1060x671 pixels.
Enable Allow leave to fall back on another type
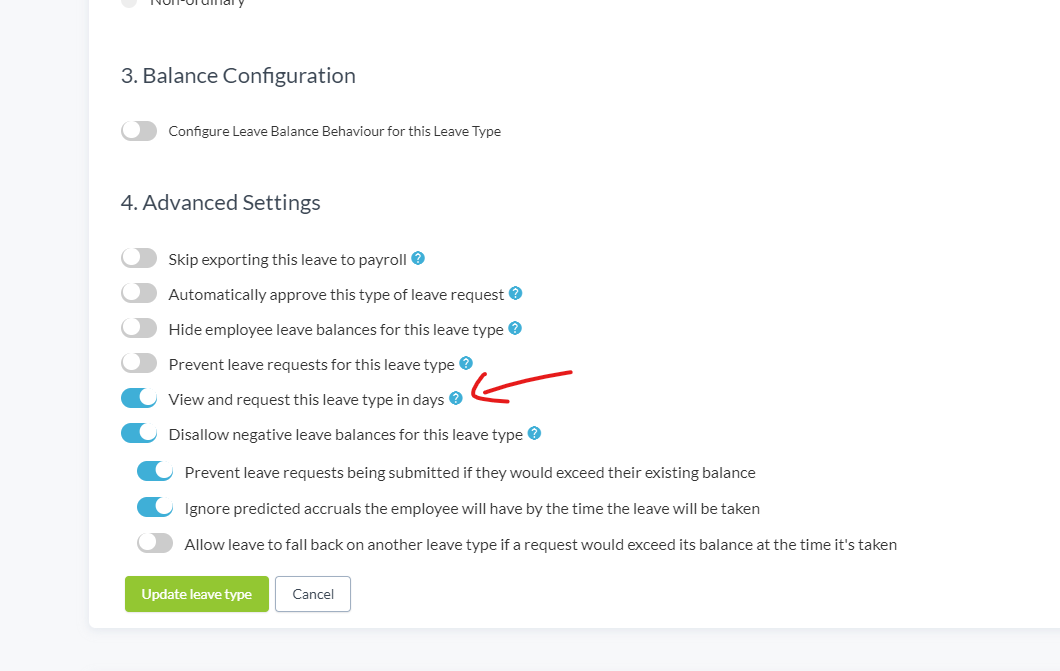[155, 543]
